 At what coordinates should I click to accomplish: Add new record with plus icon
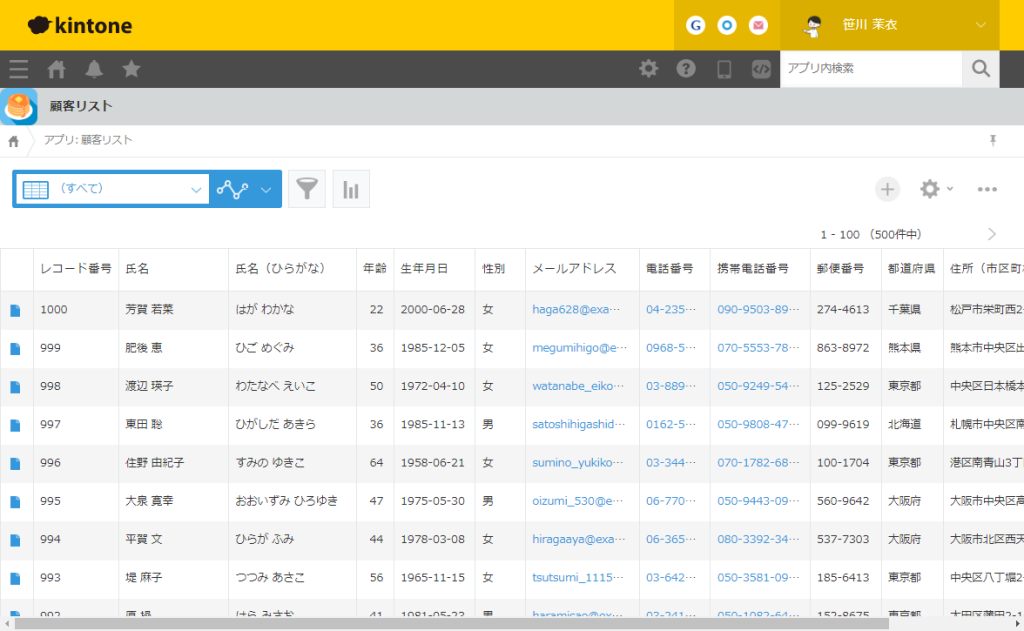tap(887, 189)
